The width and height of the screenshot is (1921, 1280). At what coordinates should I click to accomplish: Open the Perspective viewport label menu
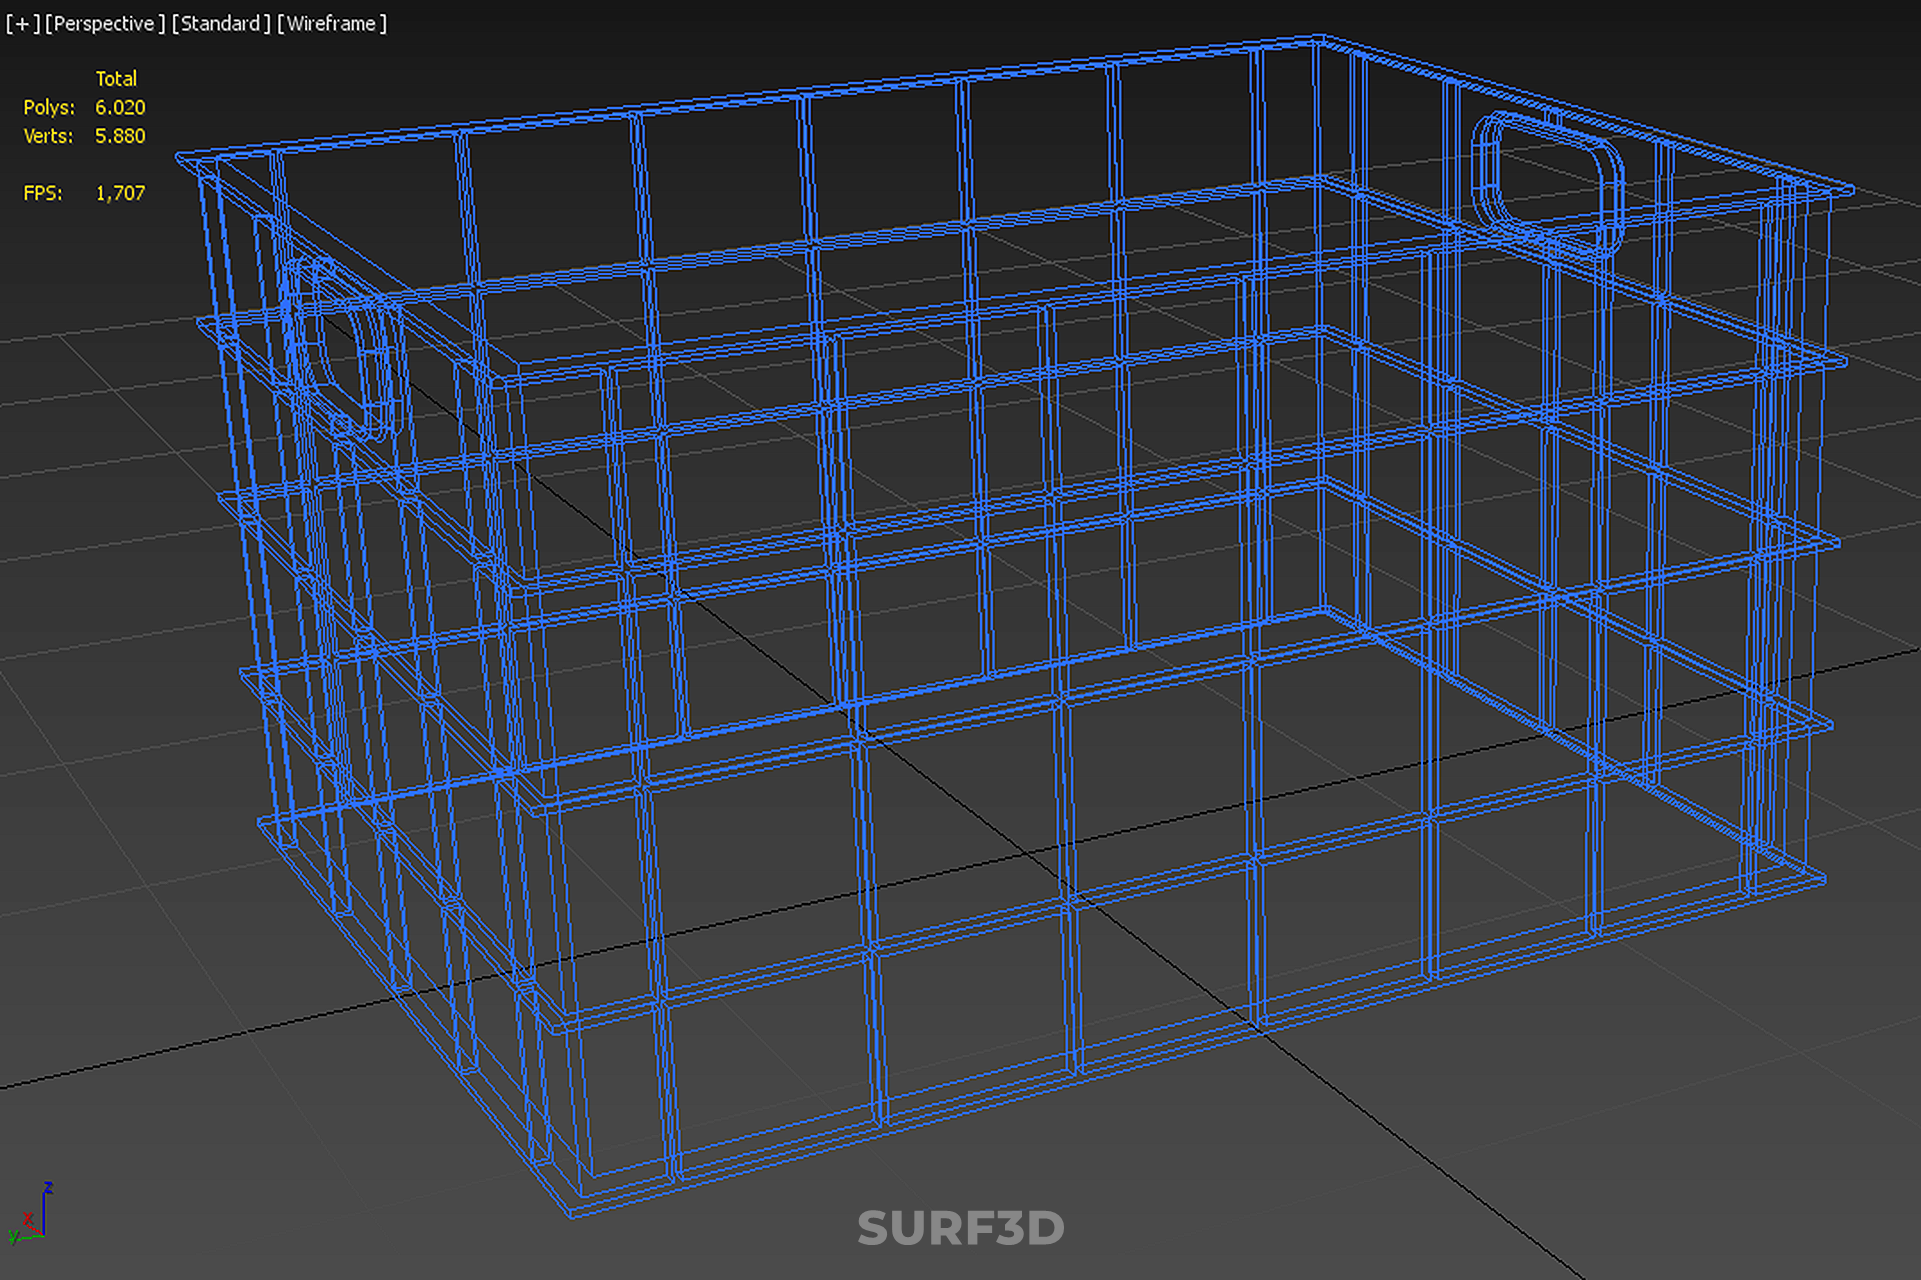(x=104, y=23)
